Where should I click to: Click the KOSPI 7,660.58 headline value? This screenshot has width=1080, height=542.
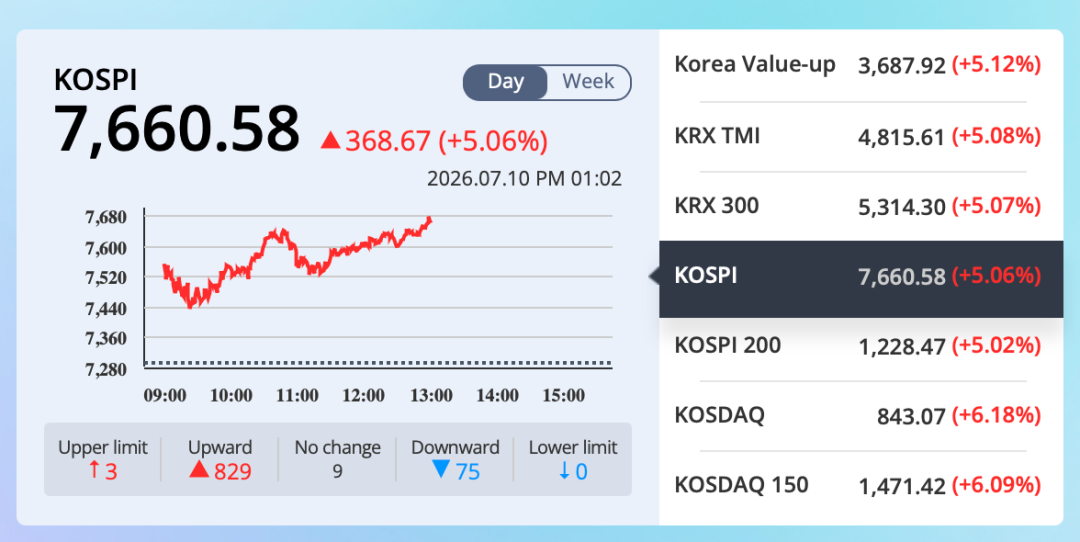177,130
